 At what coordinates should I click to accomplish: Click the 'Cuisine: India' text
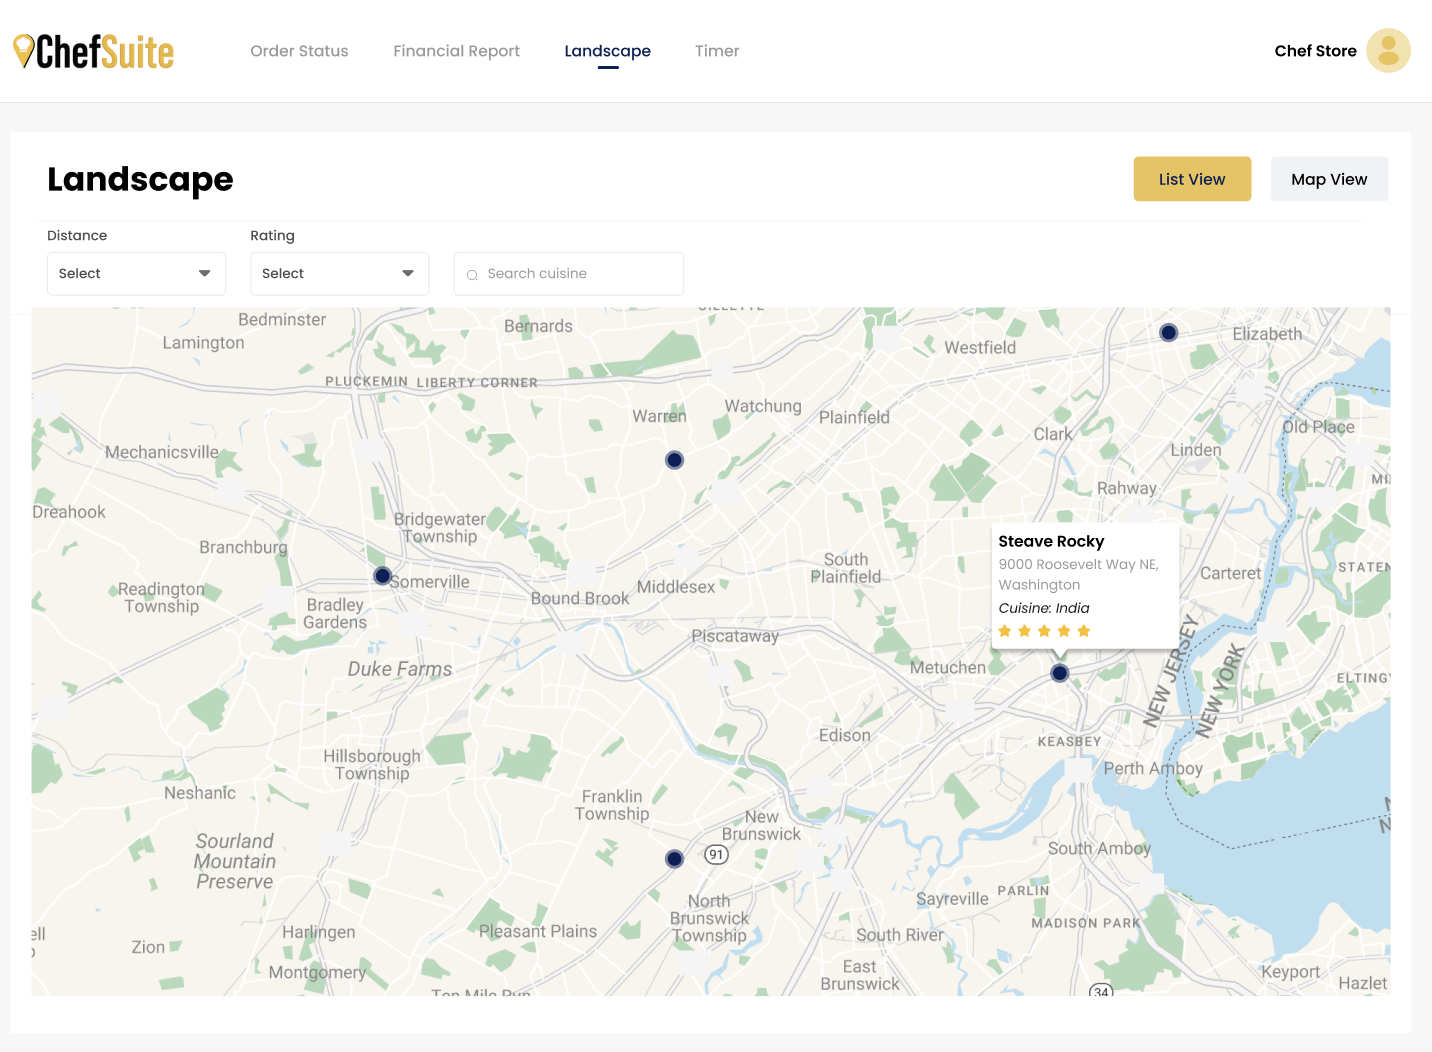coord(1044,608)
